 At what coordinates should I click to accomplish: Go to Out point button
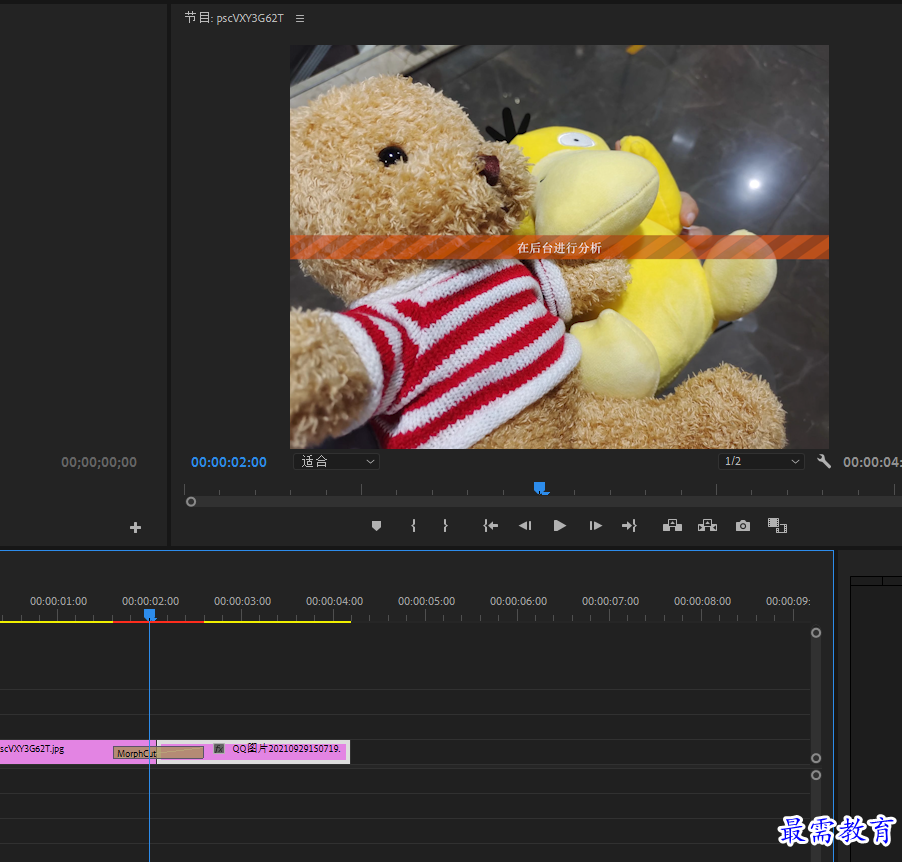click(x=629, y=525)
